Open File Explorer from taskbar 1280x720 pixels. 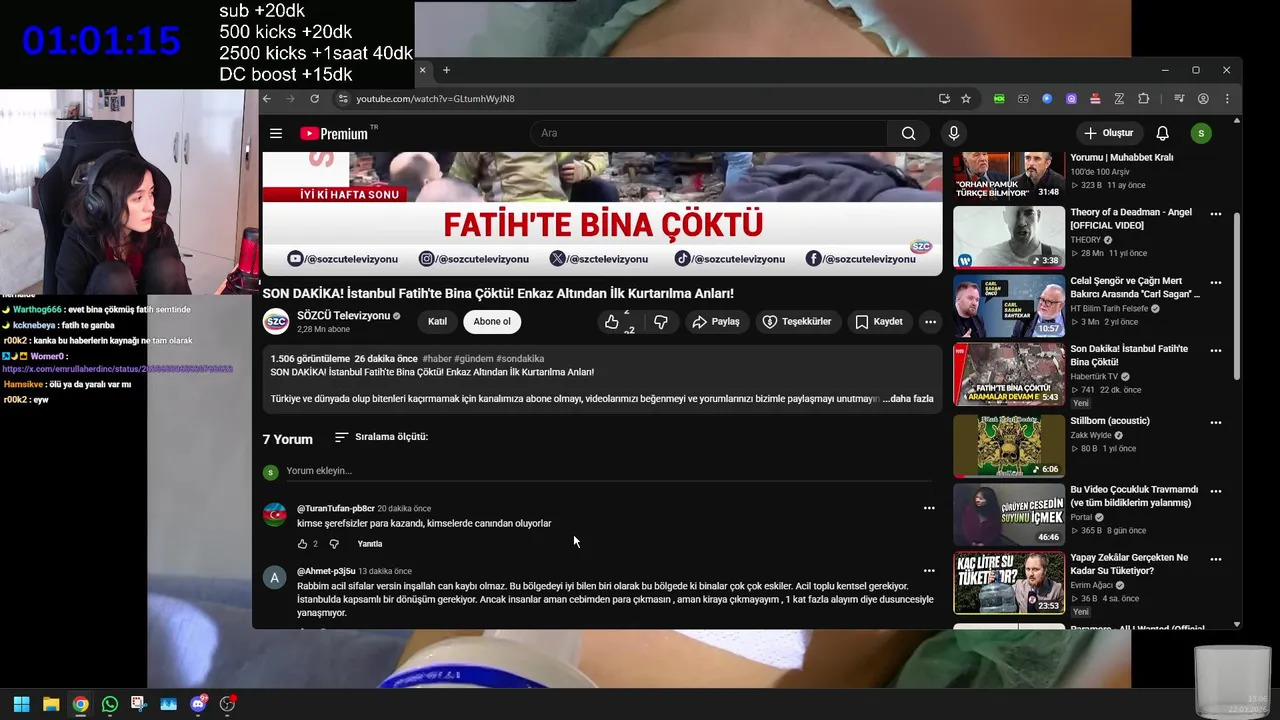point(51,704)
